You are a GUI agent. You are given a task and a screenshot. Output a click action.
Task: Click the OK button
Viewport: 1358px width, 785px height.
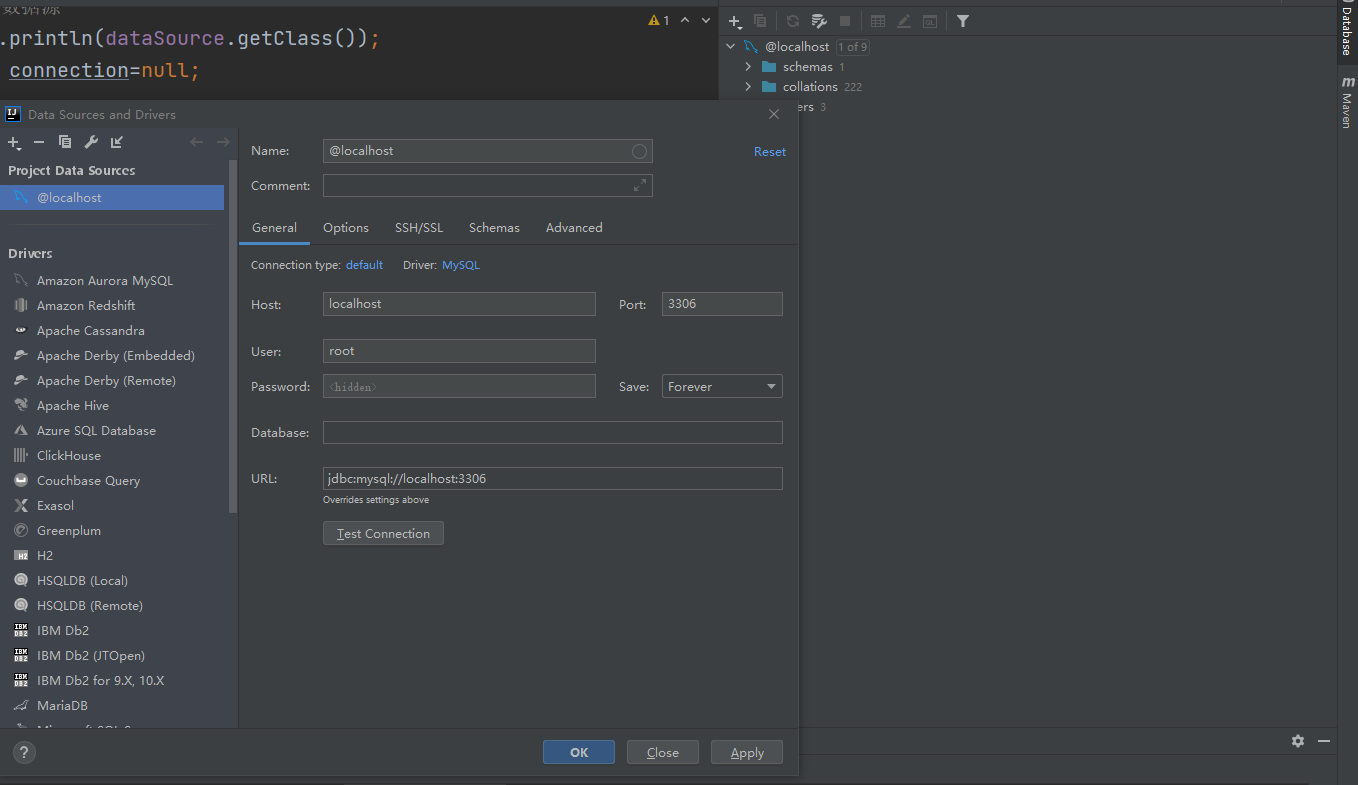pyautogui.click(x=579, y=753)
